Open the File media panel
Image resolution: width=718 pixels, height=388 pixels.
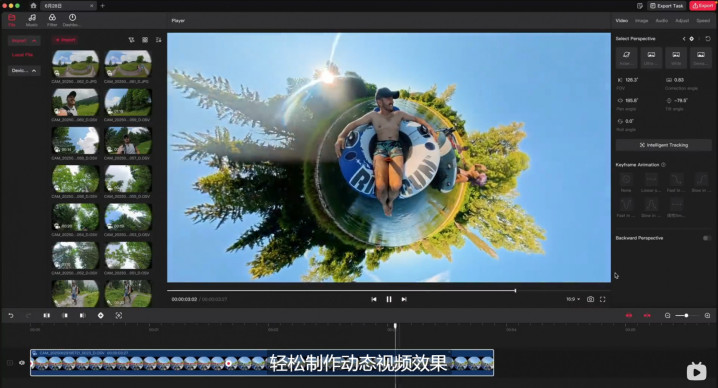point(12,20)
